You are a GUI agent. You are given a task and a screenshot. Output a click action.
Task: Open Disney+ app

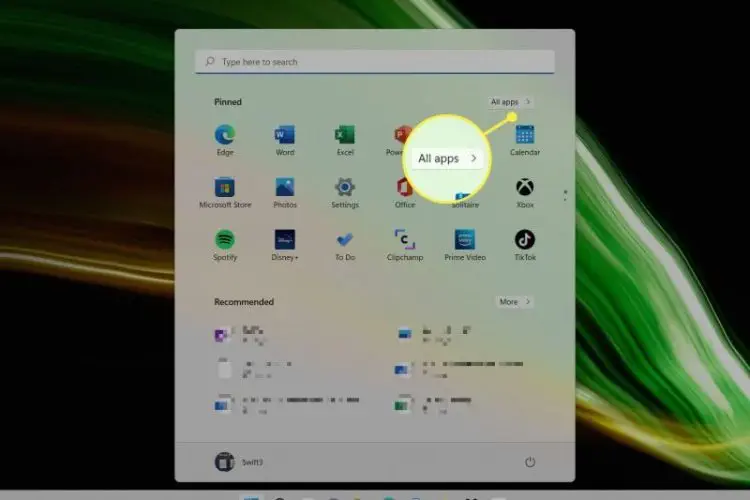point(285,245)
